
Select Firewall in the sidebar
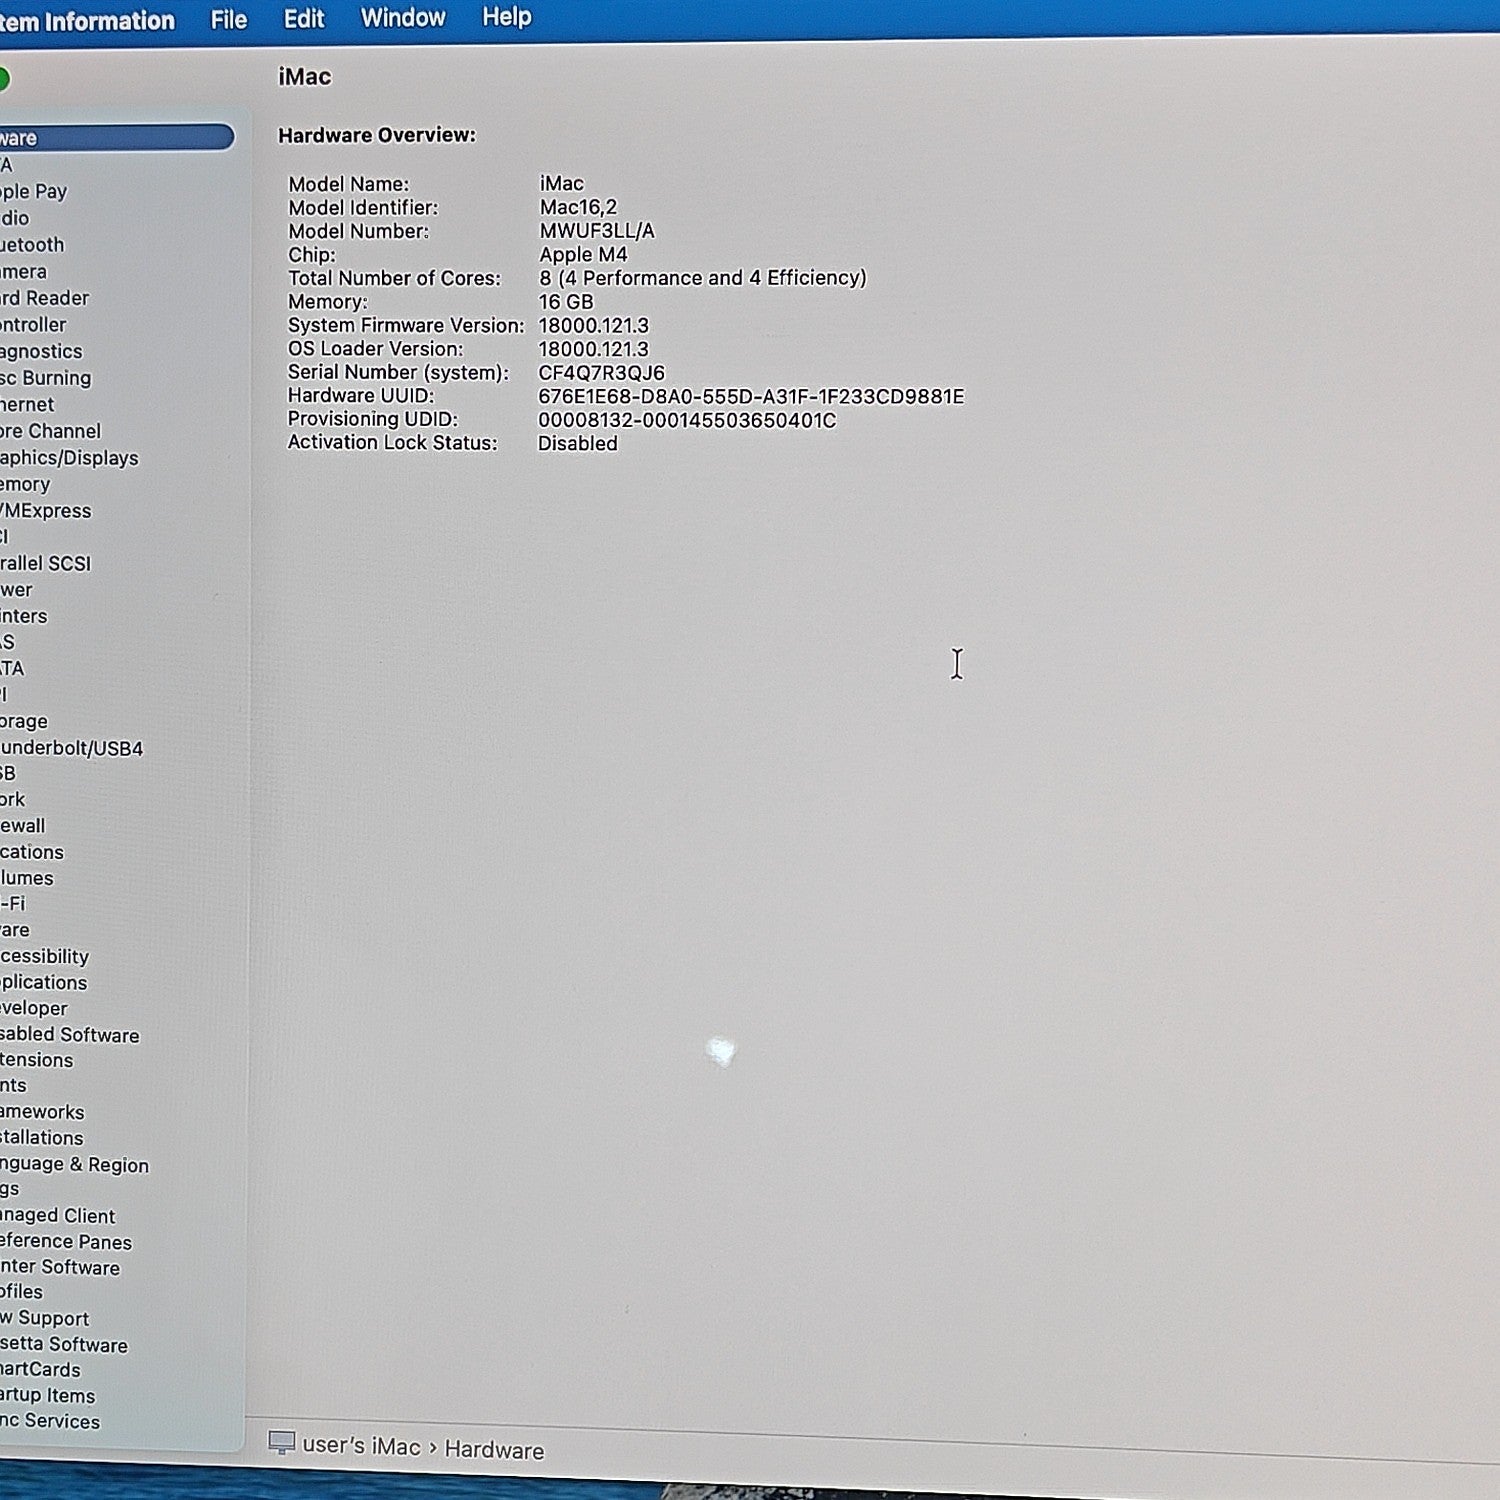click(22, 826)
